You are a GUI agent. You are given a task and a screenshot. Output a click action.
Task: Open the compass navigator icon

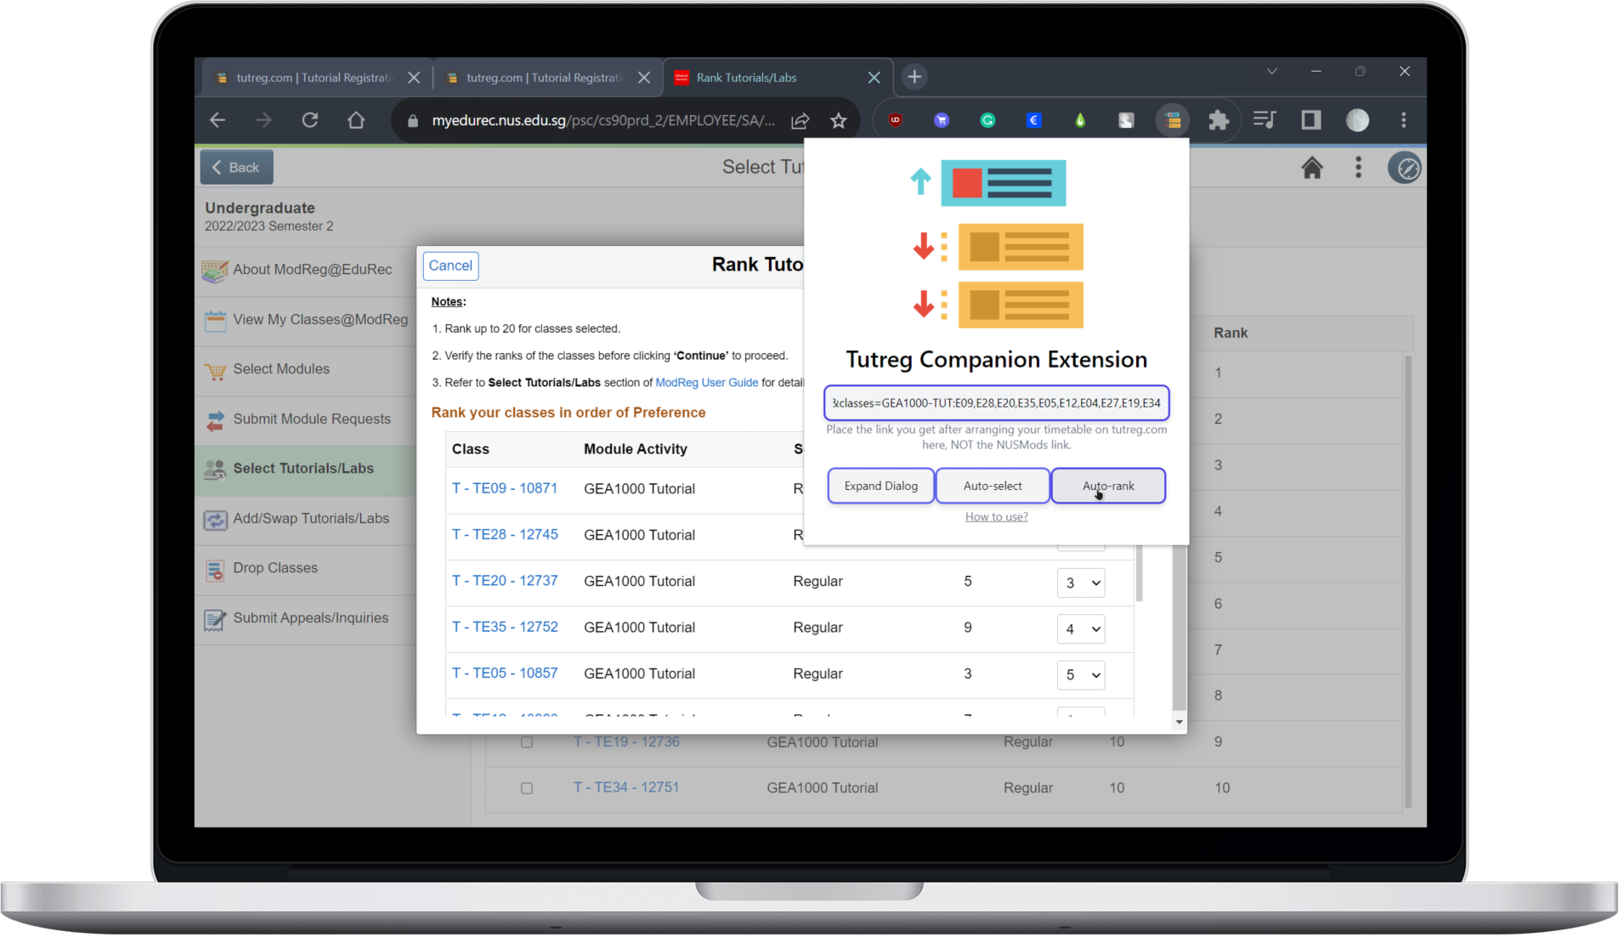1405,168
